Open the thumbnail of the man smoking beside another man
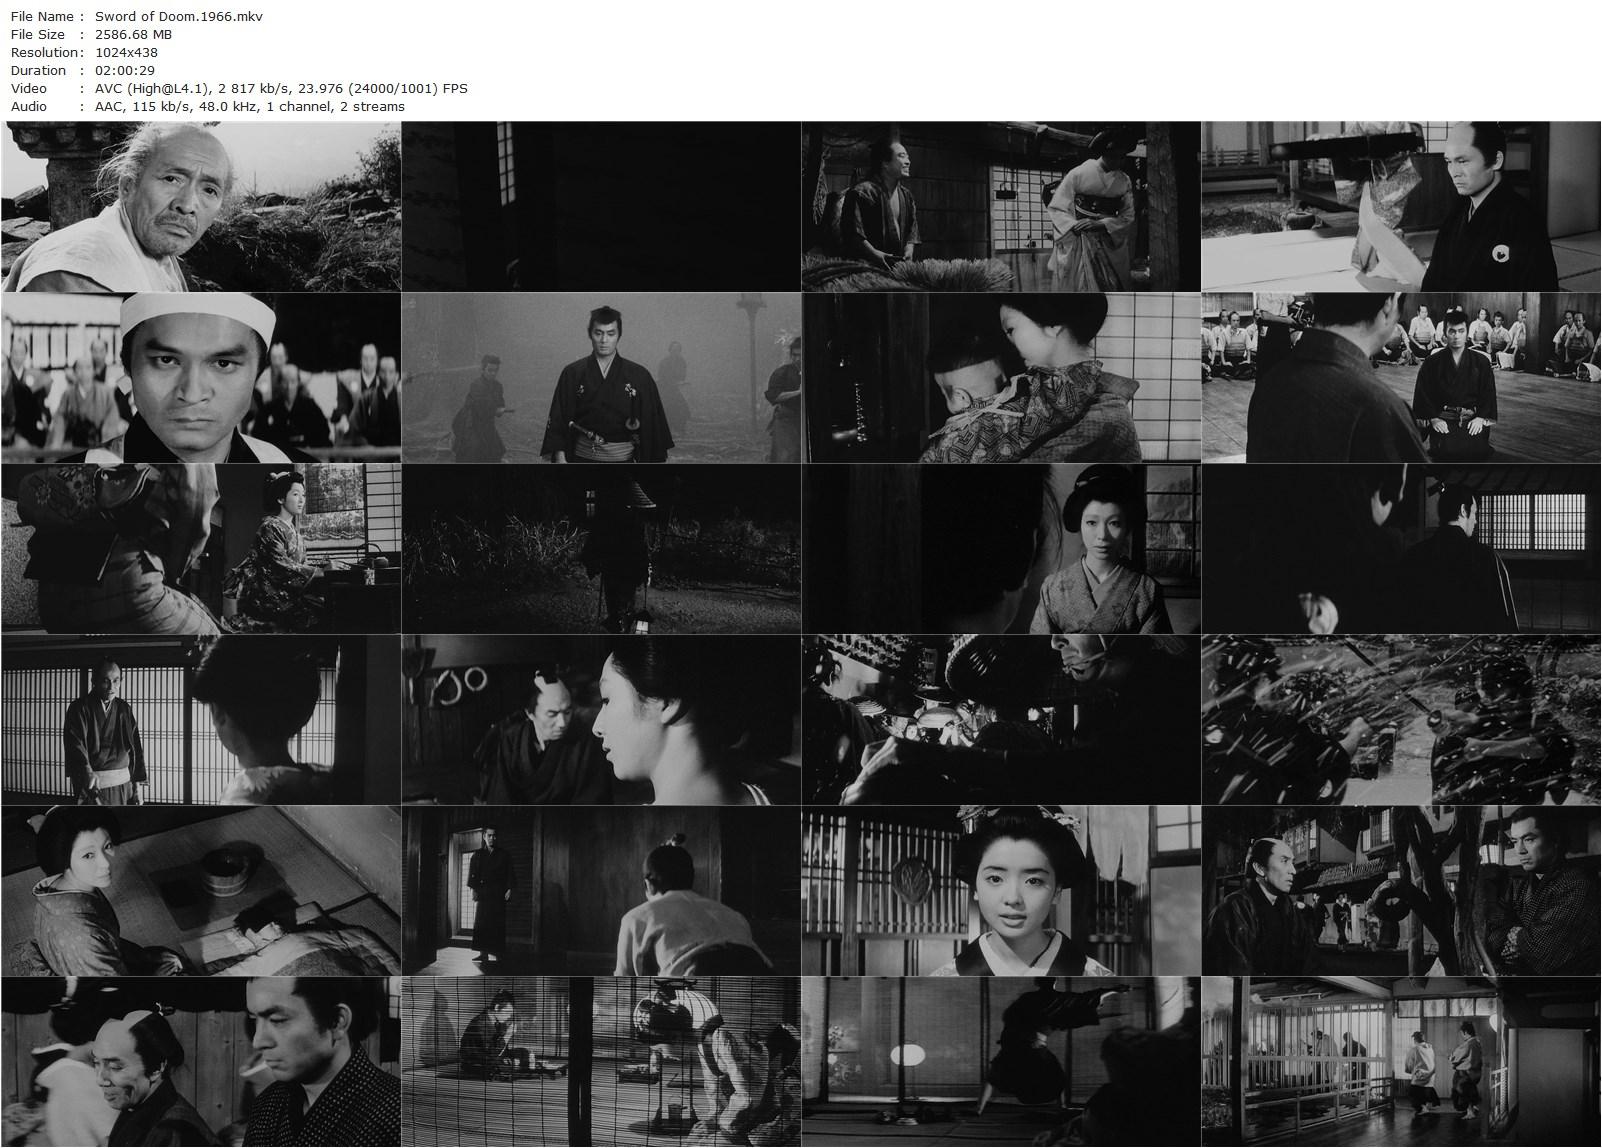 200,1060
